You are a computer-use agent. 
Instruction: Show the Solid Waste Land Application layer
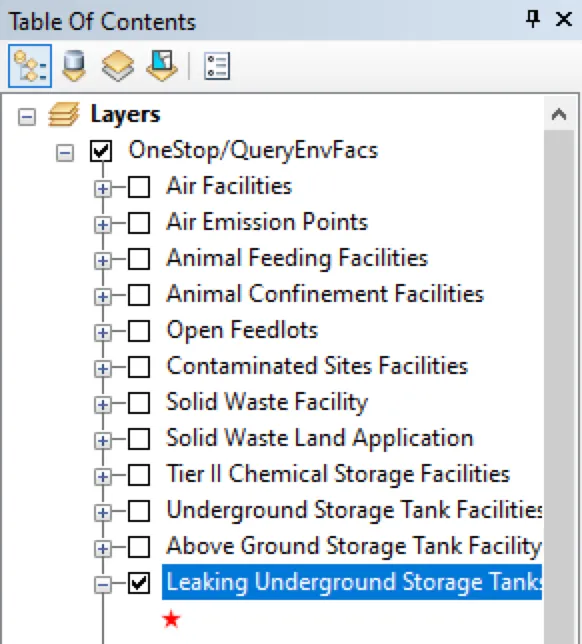[x=139, y=439]
